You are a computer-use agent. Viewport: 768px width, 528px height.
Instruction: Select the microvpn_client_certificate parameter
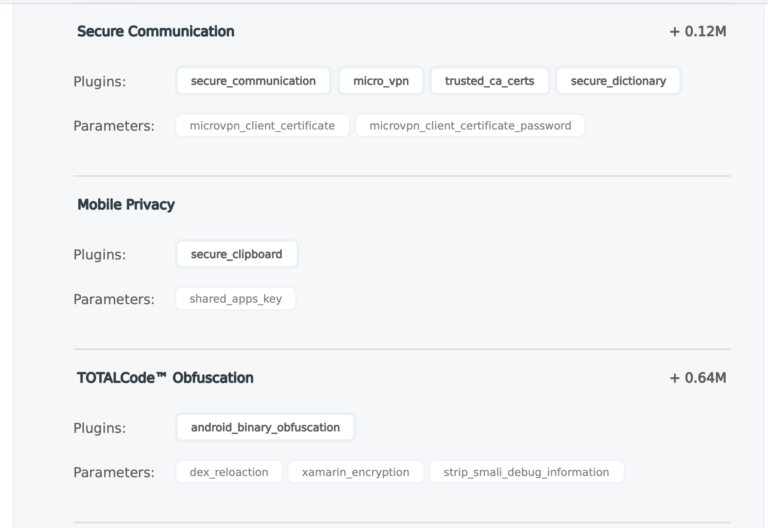[x=263, y=126]
